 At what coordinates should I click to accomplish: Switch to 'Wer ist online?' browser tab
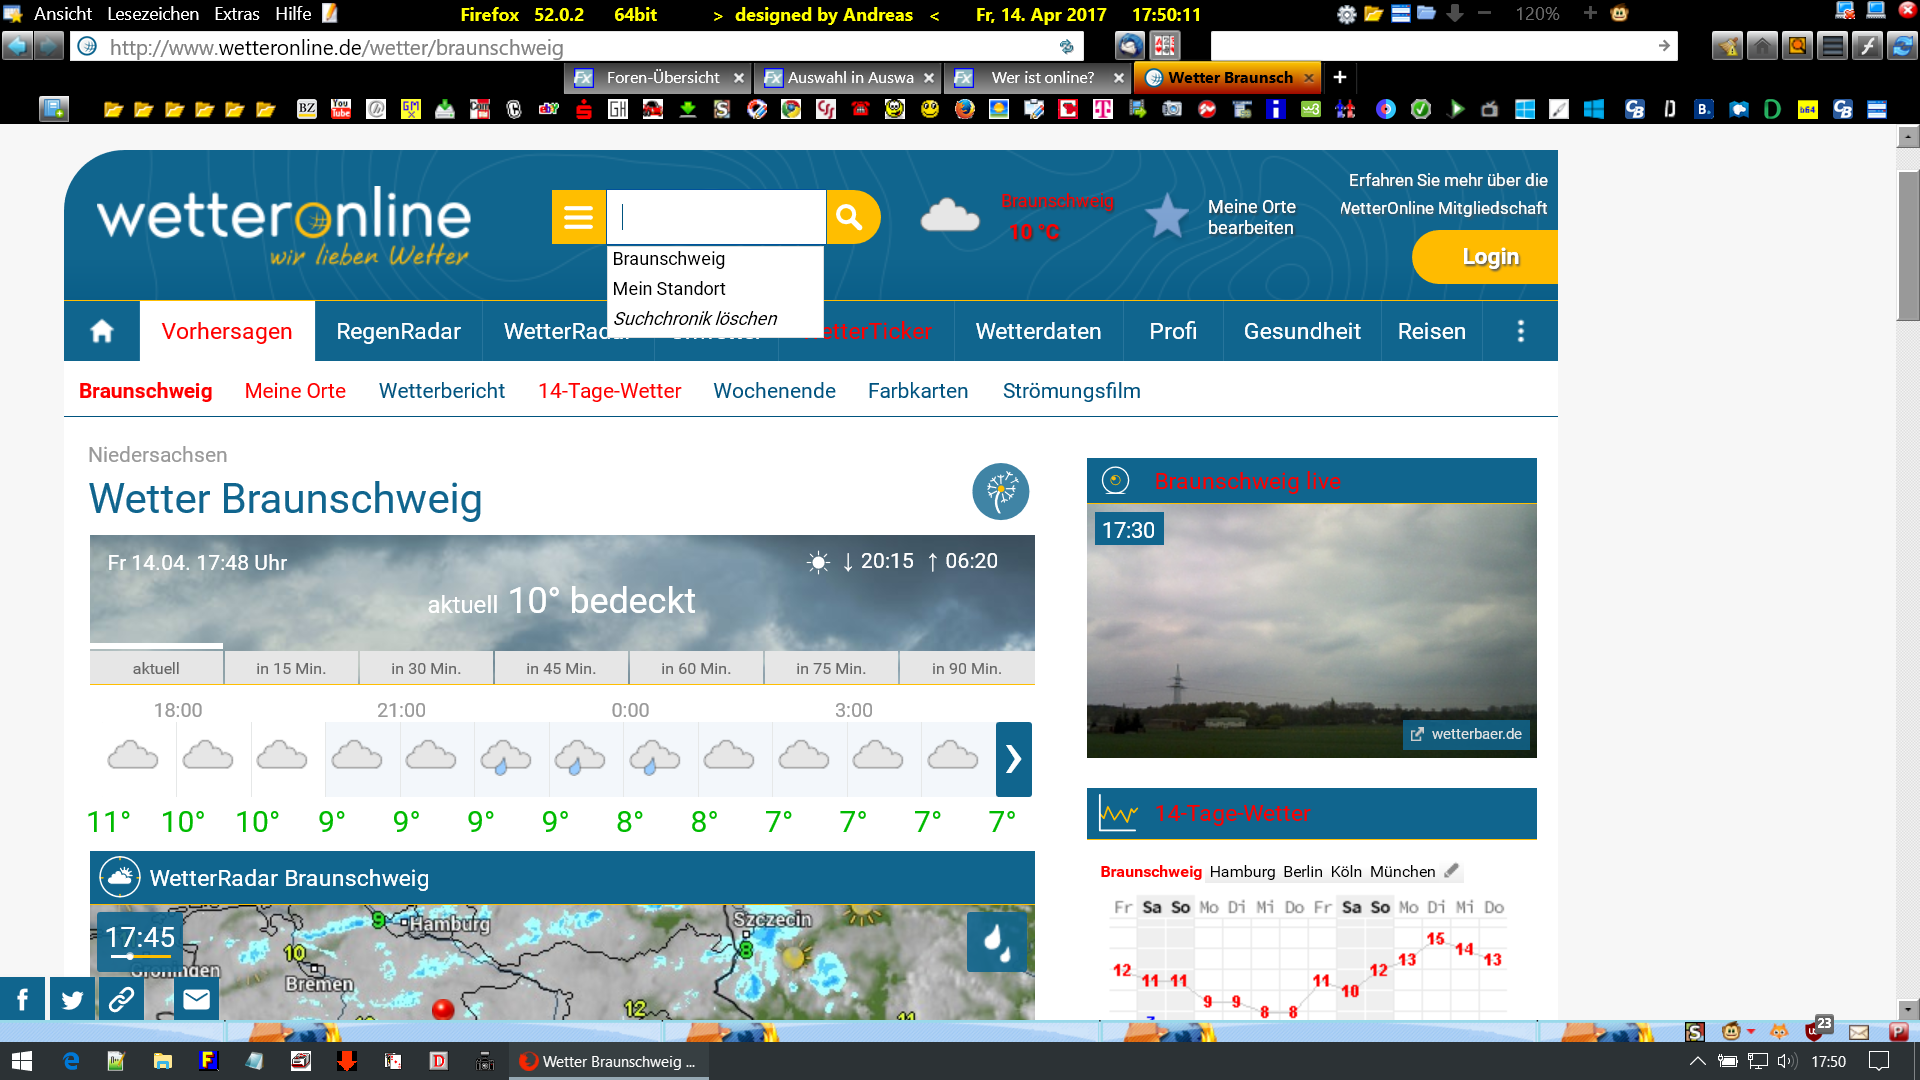[1042, 77]
